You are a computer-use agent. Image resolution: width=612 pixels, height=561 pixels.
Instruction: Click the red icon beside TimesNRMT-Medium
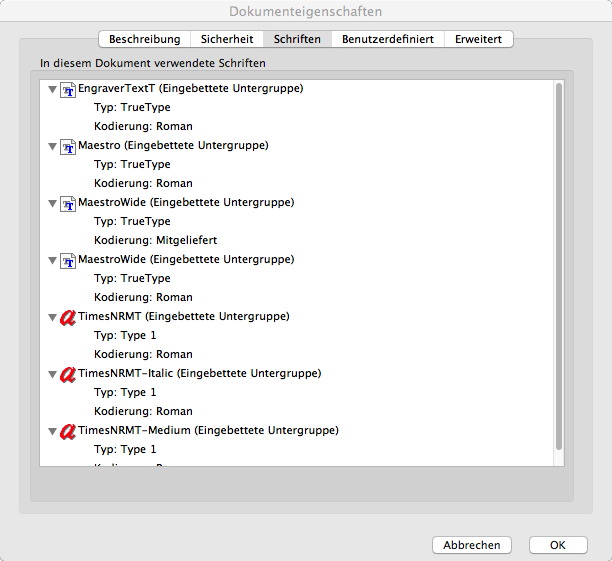pyautogui.click(x=68, y=432)
